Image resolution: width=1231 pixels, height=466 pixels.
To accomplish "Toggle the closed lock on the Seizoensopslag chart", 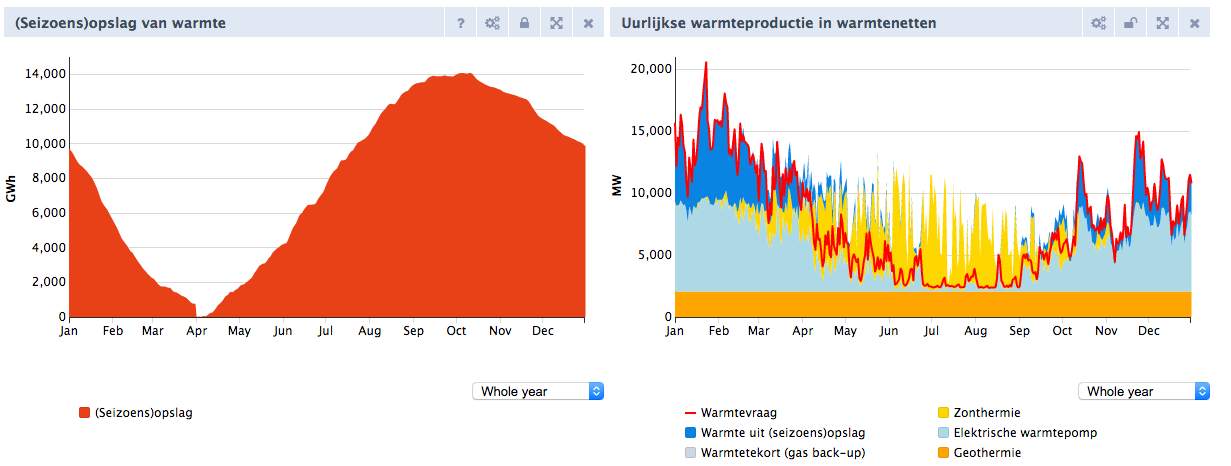I will tap(524, 22).
